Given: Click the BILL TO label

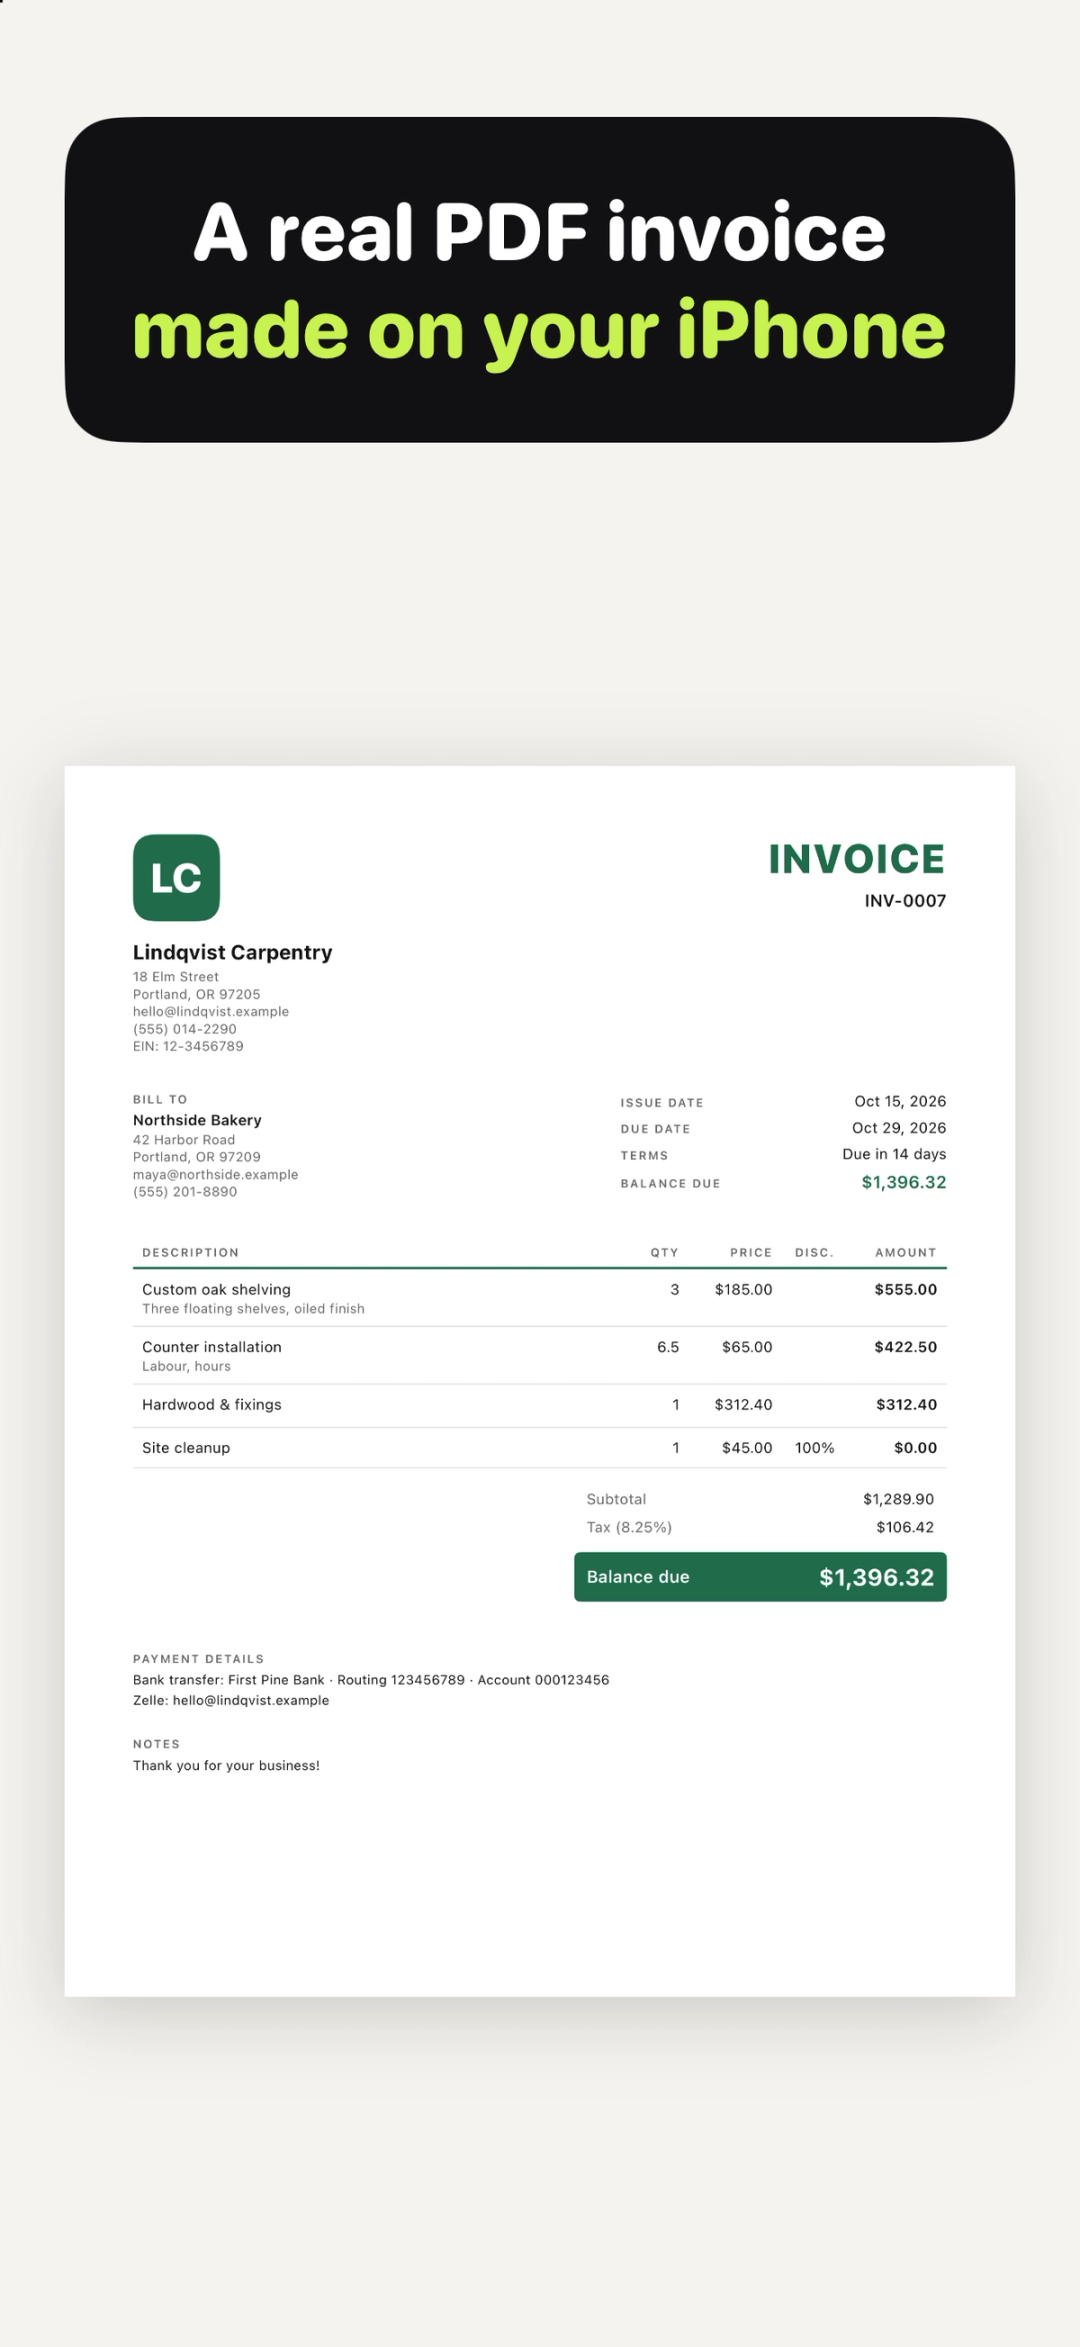Looking at the screenshot, I should [x=160, y=1099].
